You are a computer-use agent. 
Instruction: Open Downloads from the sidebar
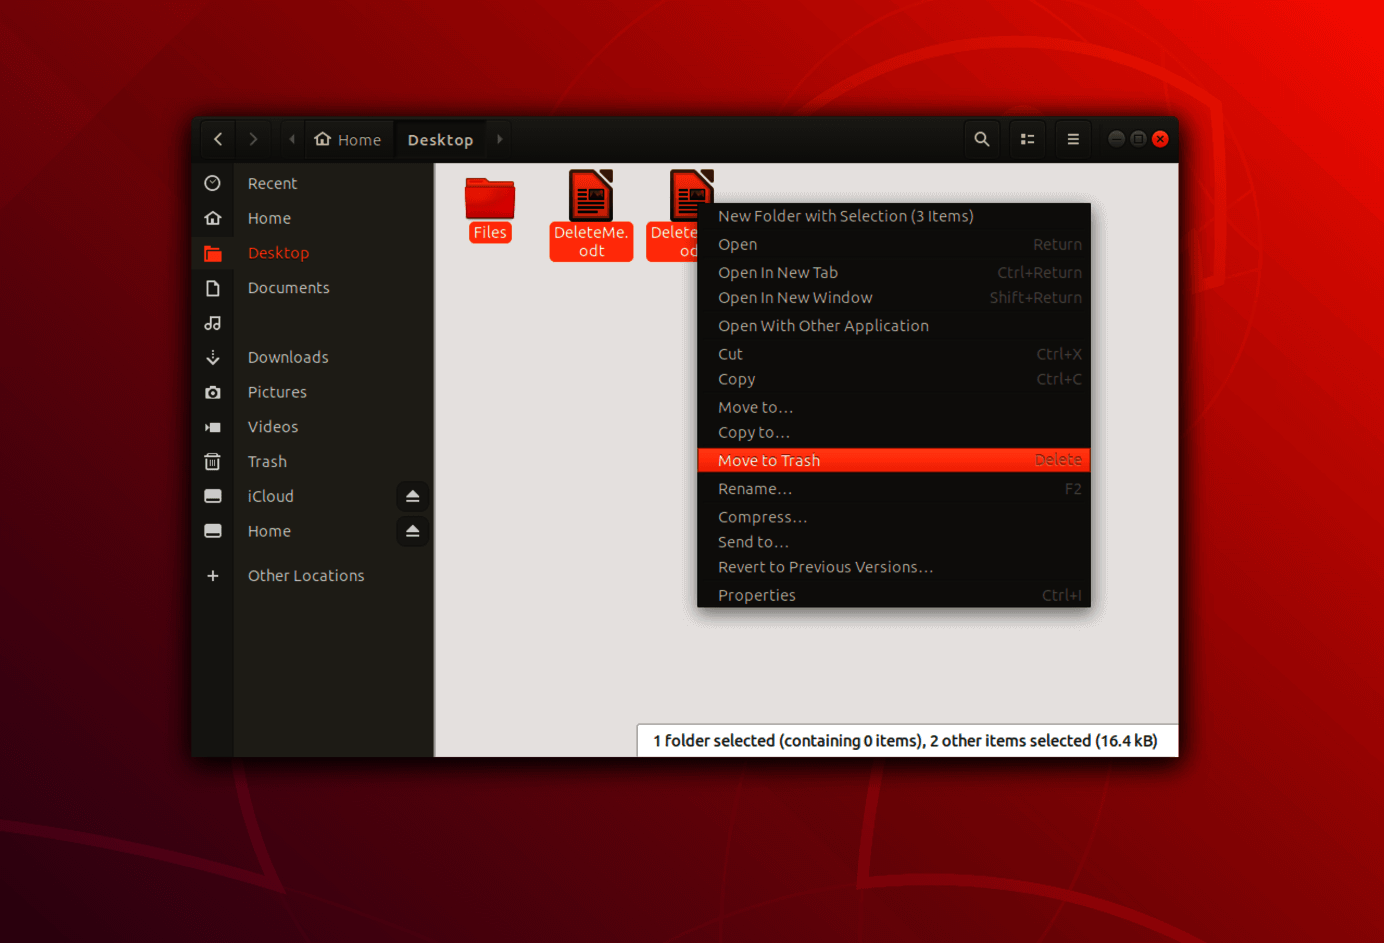coord(288,356)
